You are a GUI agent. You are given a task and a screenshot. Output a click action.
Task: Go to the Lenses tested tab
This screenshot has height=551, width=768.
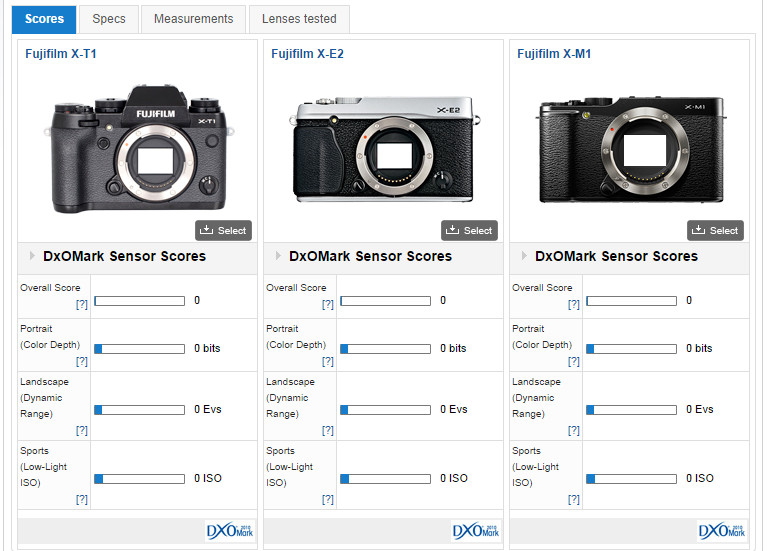click(299, 19)
